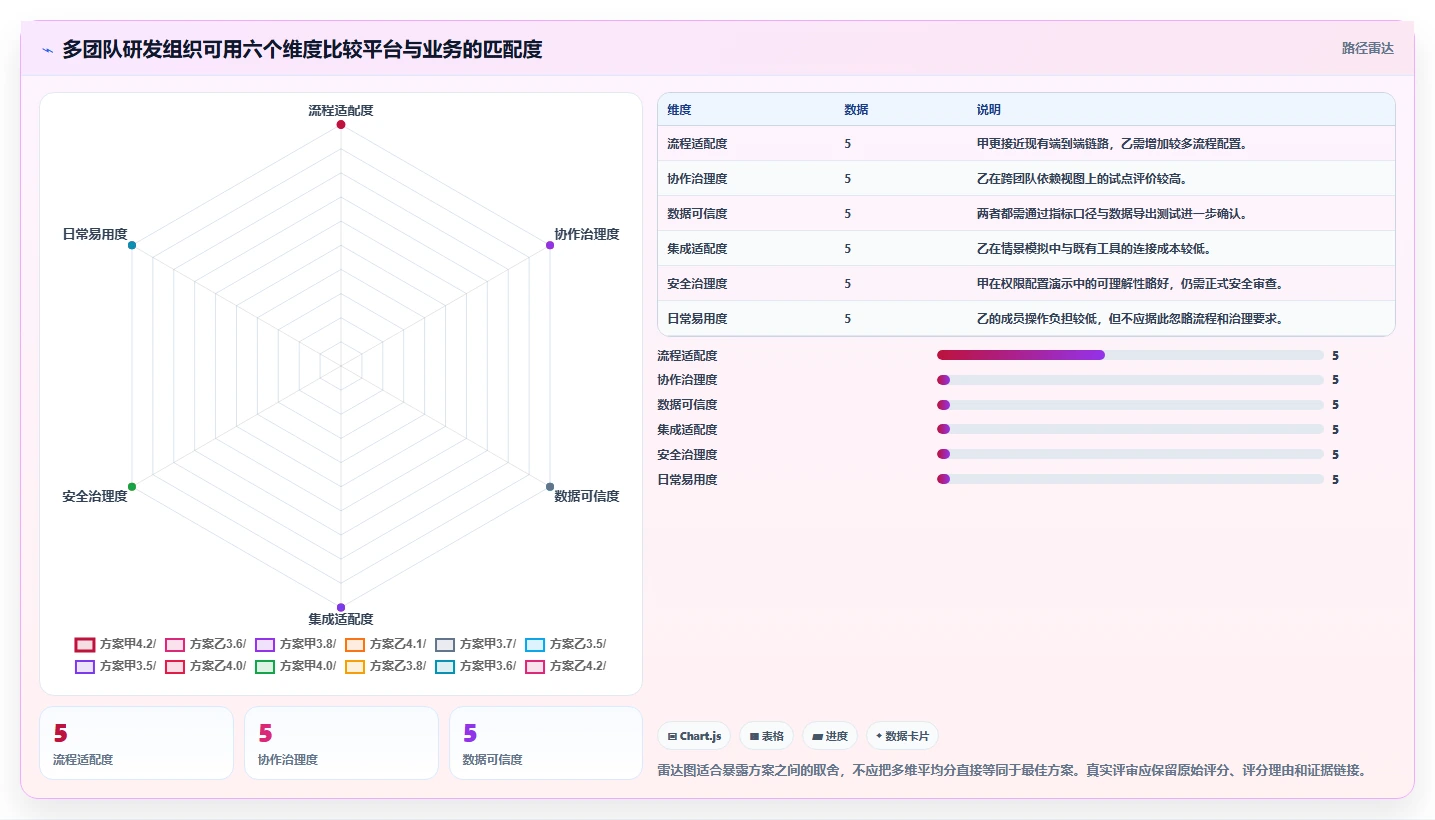The height and width of the screenshot is (820, 1435).
Task: Toggle legend item 方案甲3.7/
Action: coord(475,644)
